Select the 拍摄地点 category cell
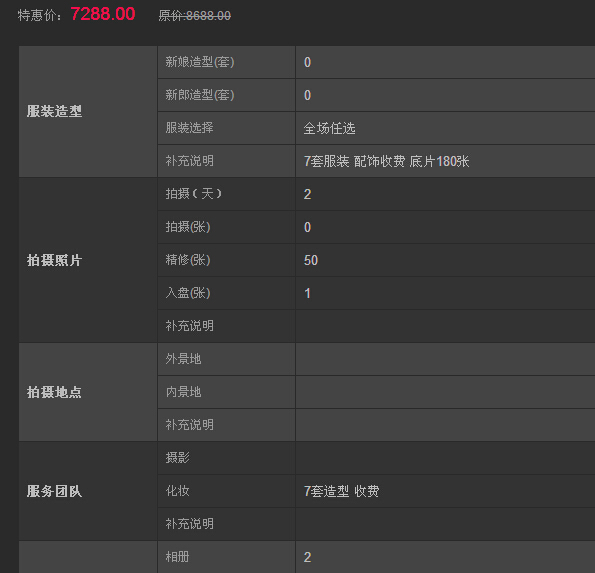Image resolution: width=595 pixels, height=573 pixels. (x=88, y=392)
